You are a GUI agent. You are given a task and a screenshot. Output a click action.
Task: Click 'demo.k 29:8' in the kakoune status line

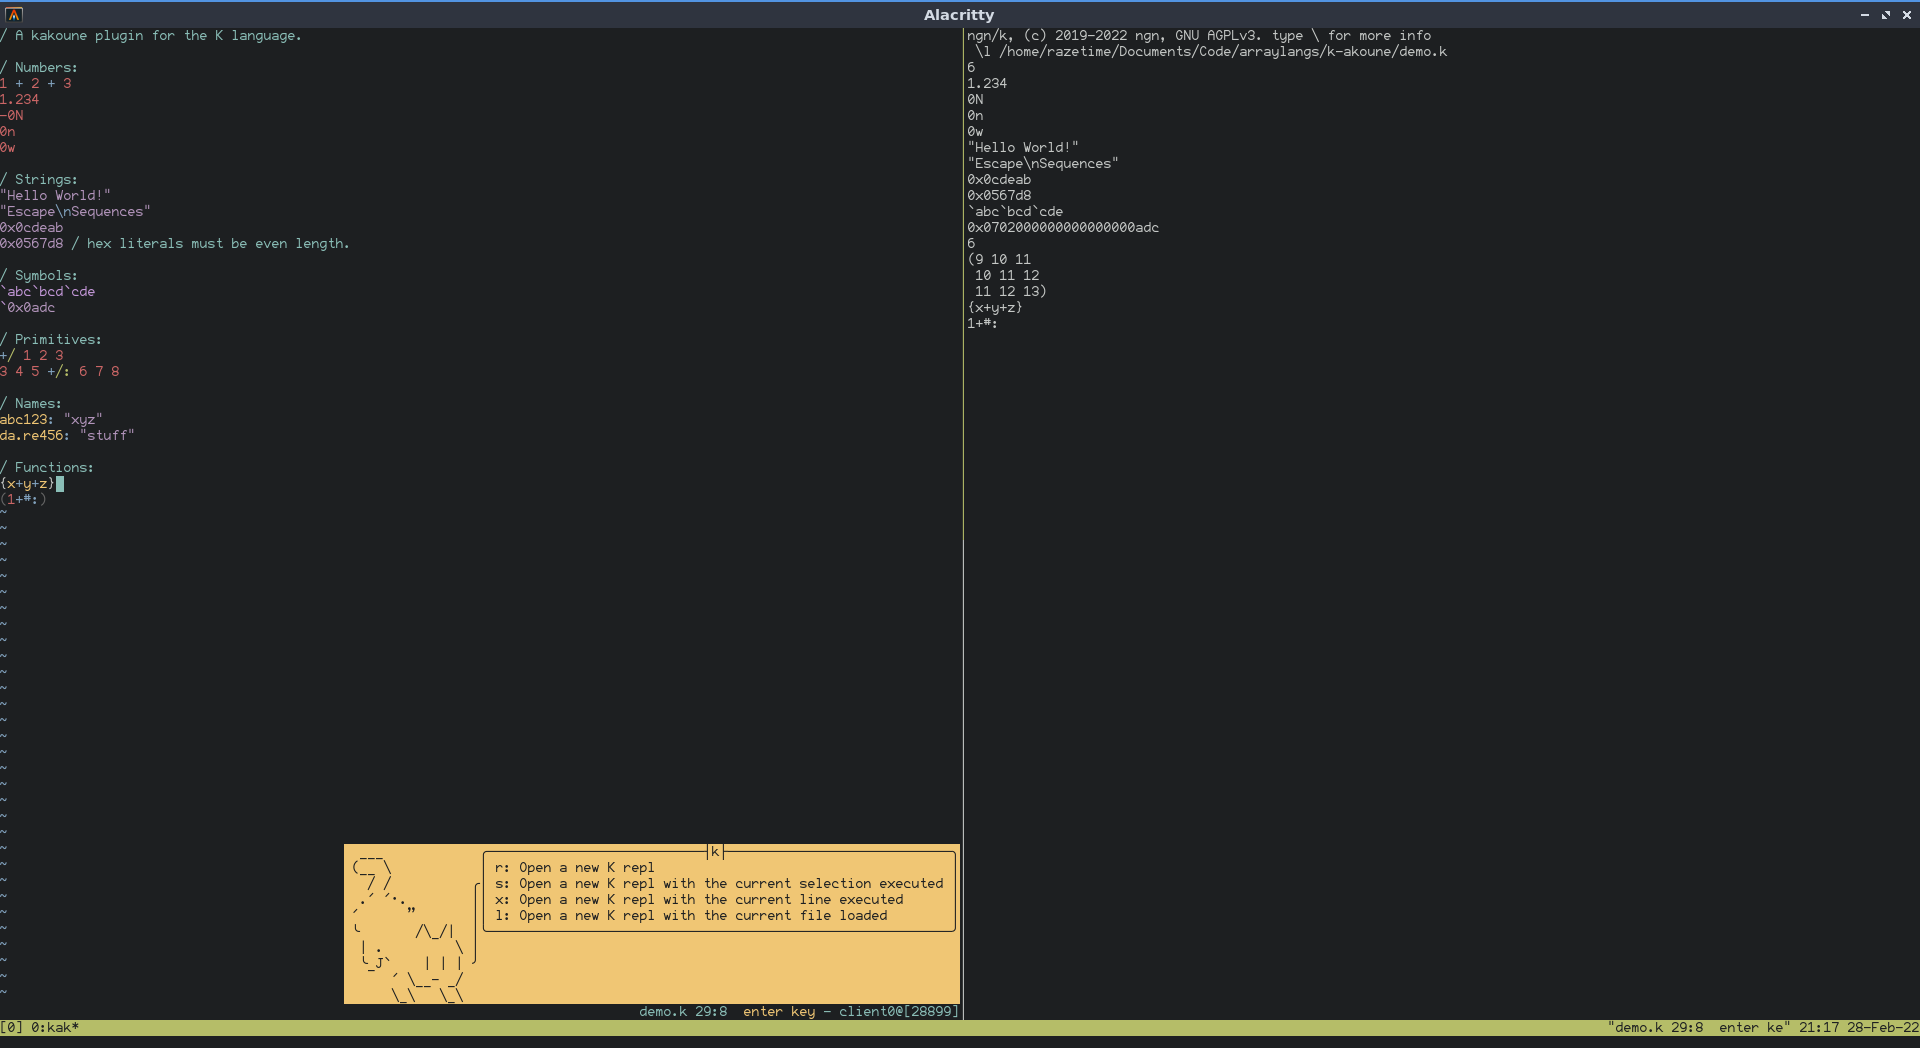683,1012
